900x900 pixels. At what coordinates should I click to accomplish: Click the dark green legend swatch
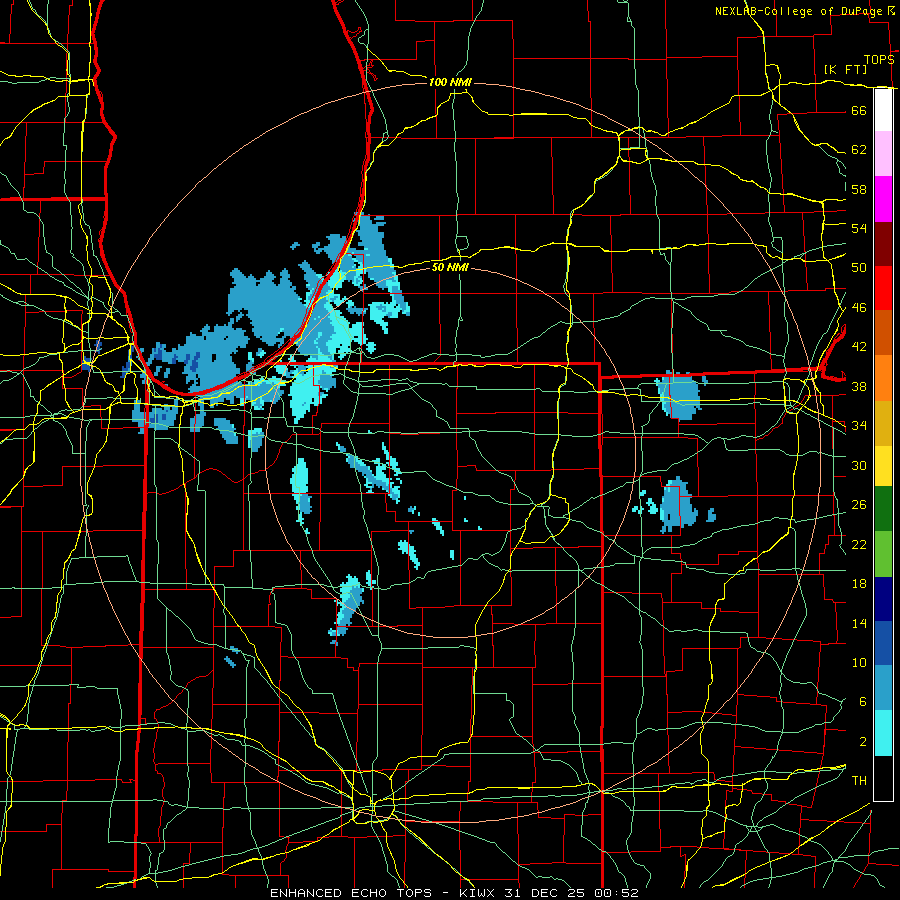coord(883,509)
